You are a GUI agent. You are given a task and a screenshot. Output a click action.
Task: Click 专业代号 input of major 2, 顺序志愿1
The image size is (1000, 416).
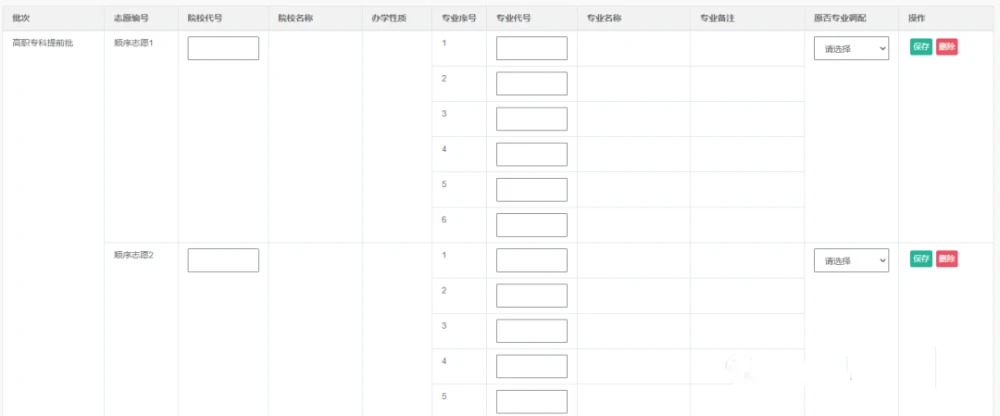coord(531,84)
